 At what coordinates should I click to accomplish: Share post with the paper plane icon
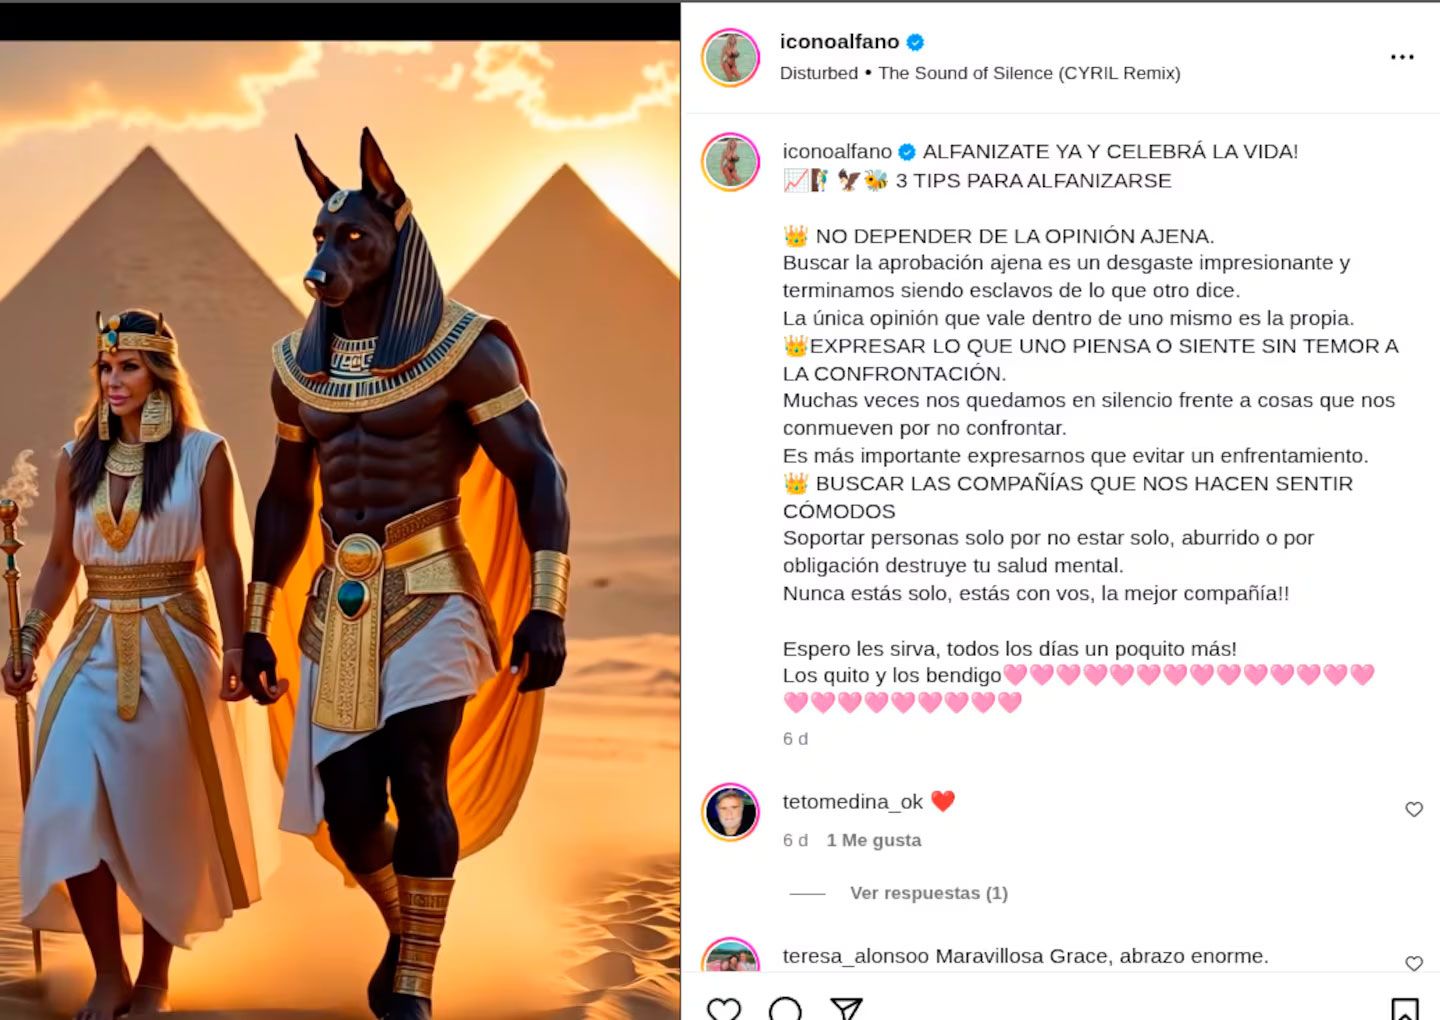(846, 1008)
